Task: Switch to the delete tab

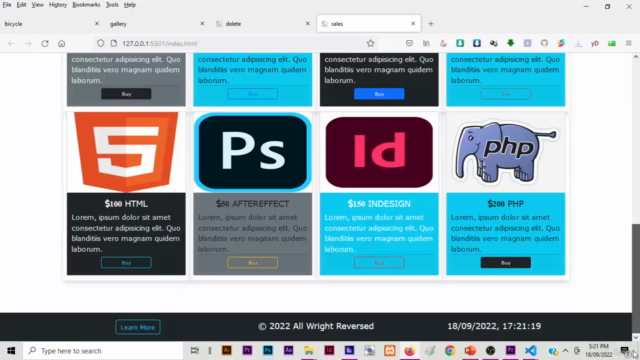Action: (x=262, y=24)
